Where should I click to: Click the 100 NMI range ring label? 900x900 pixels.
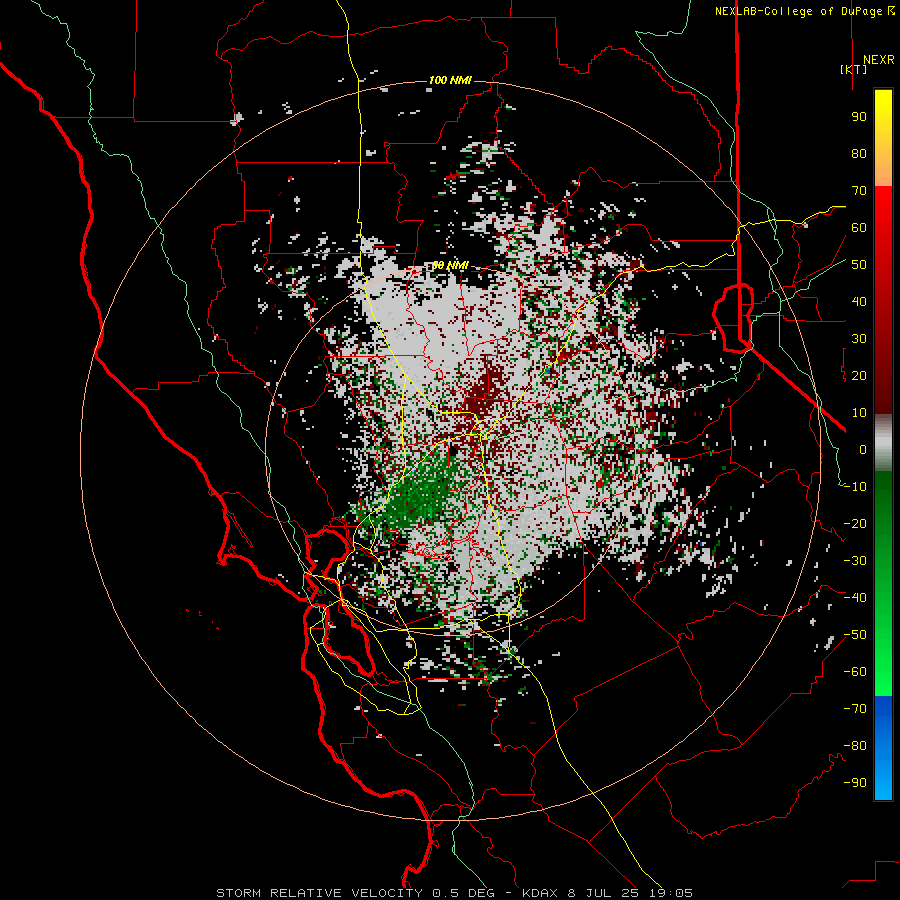450,80
